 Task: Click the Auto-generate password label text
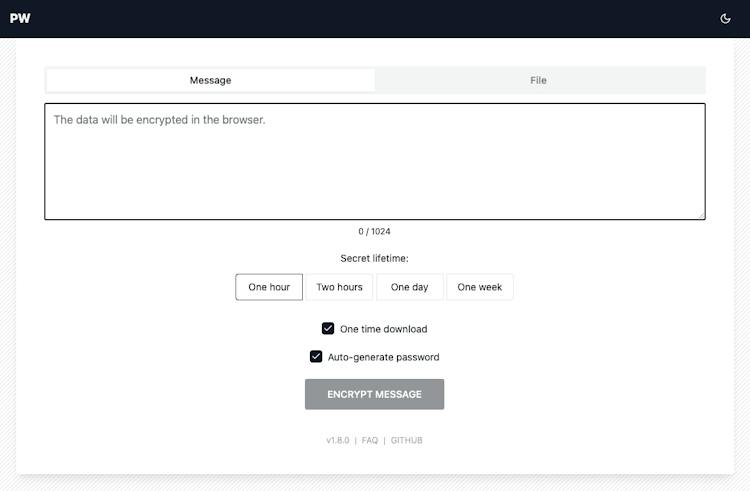point(384,357)
